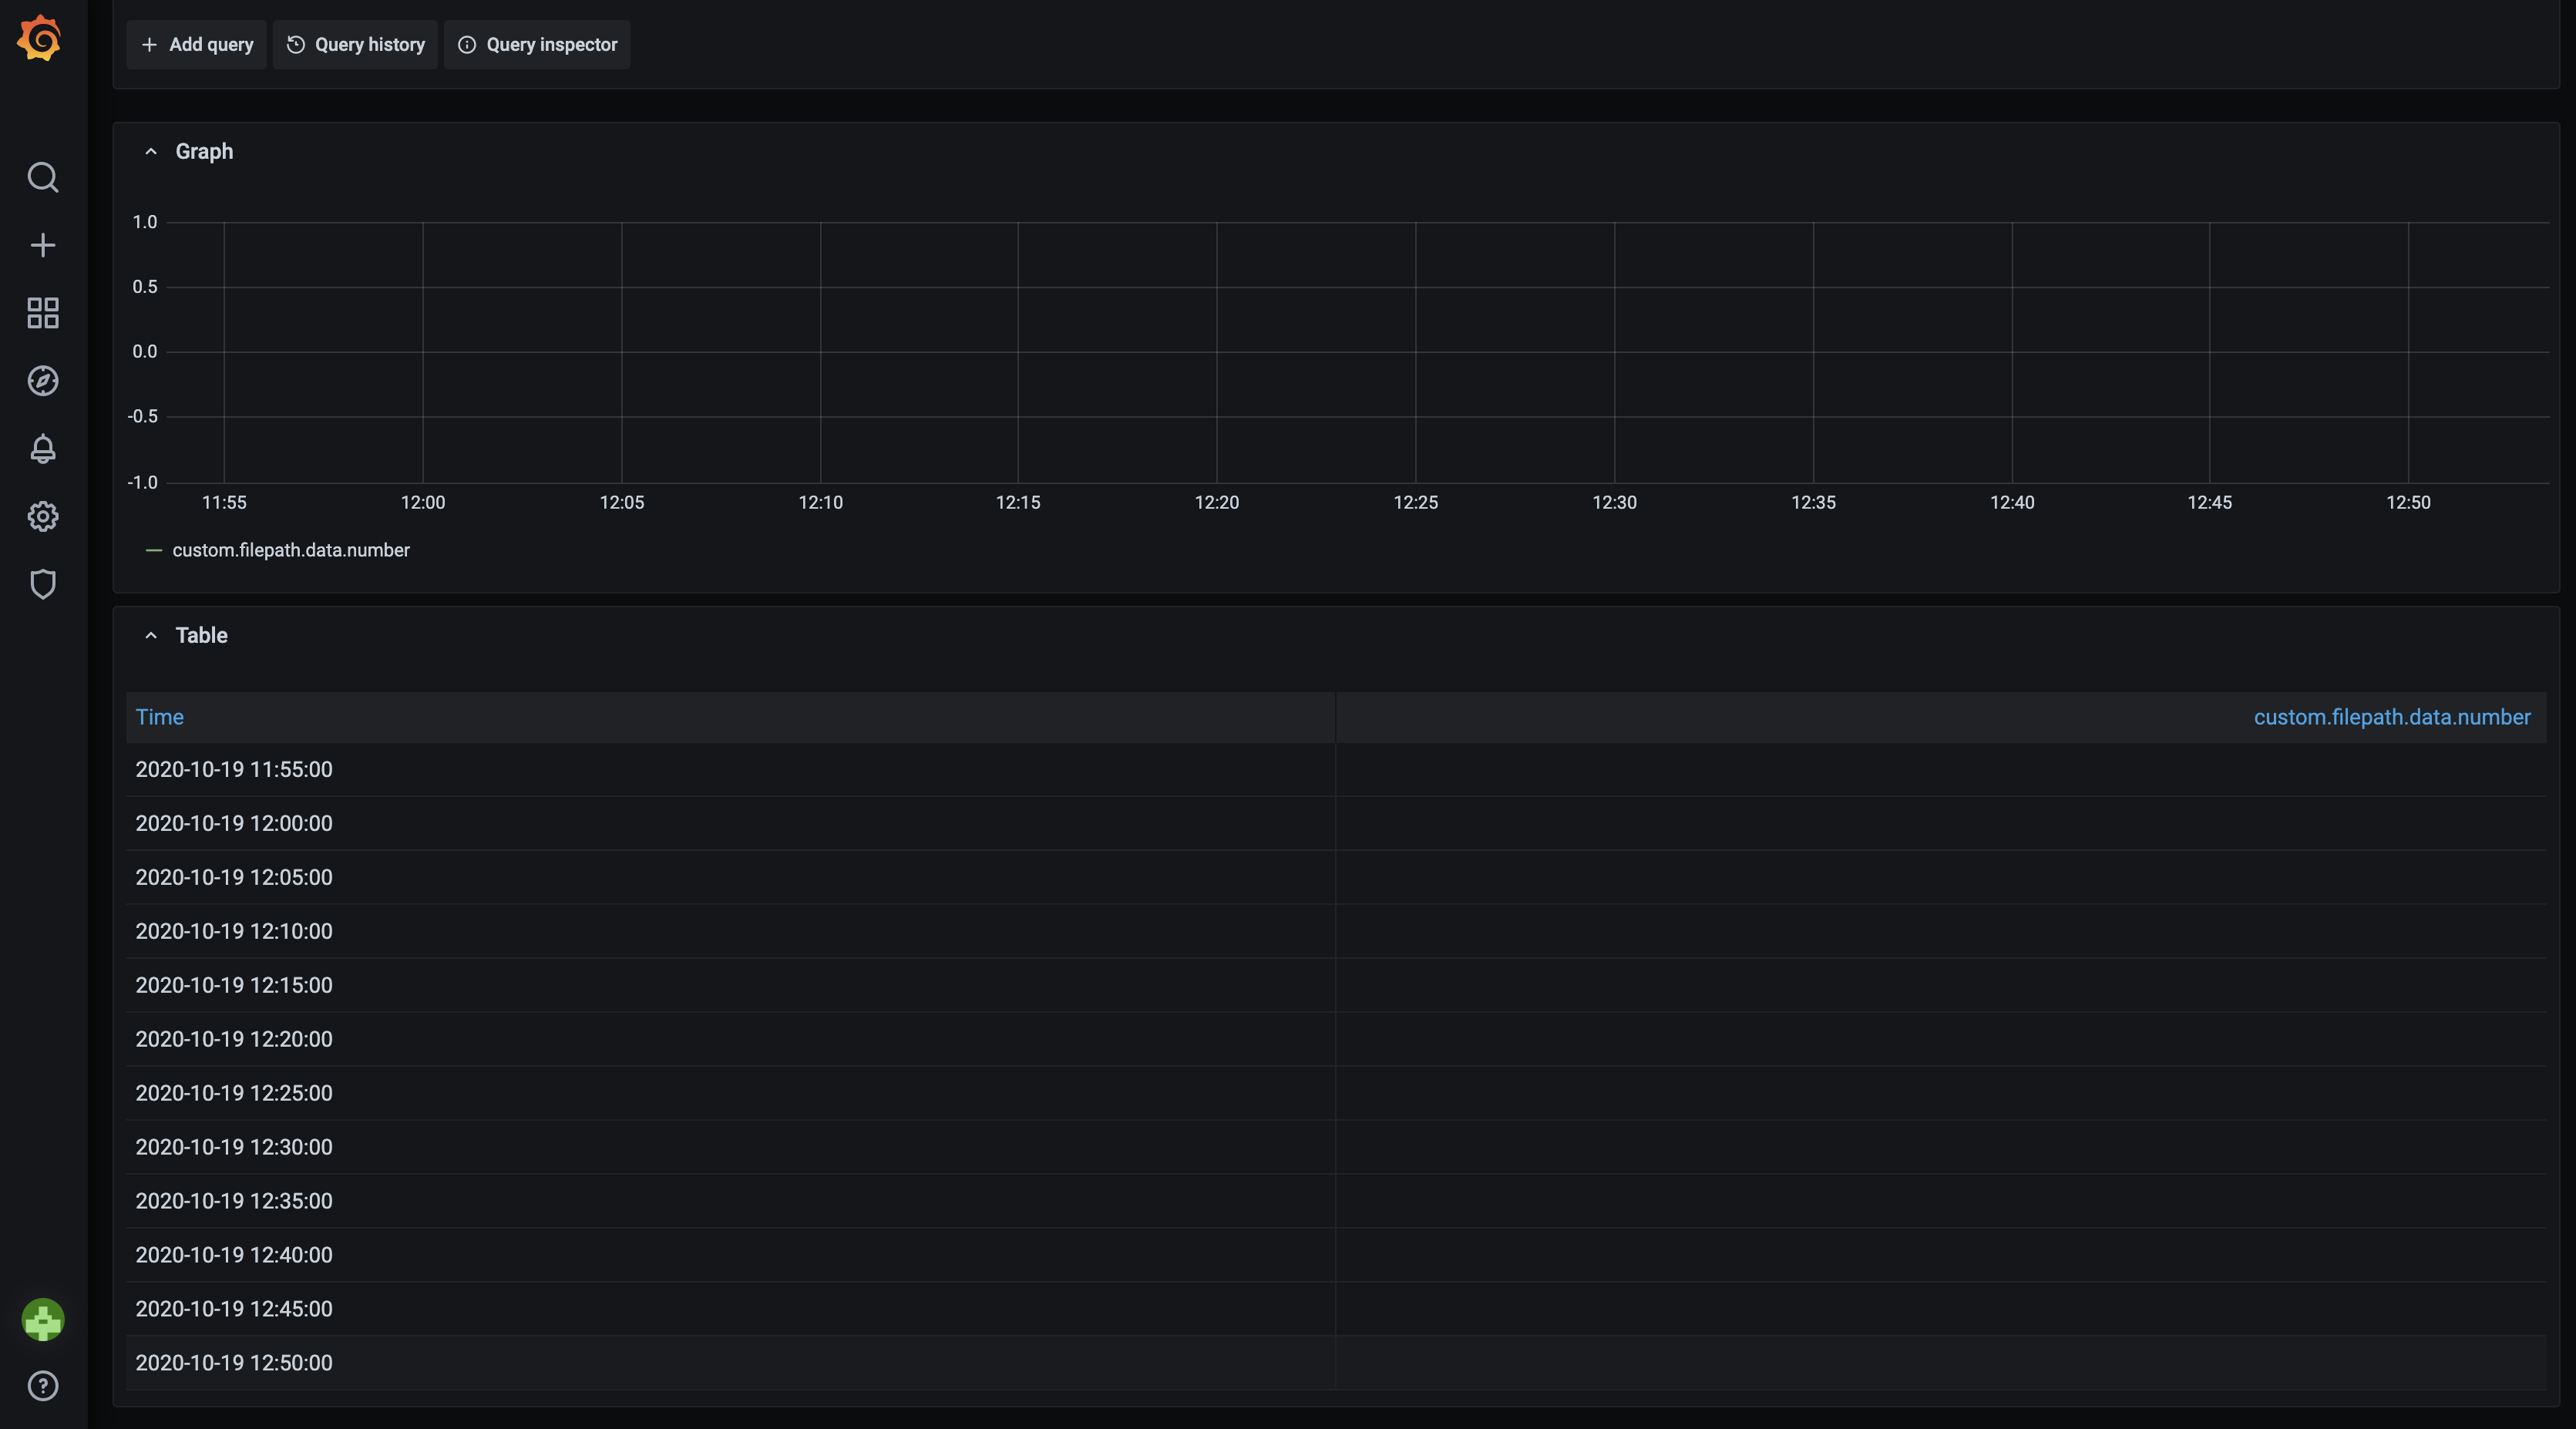Click the green plugin icon in sidebar
Viewport: 2576px width, 1429px height.
point(43,1320)
